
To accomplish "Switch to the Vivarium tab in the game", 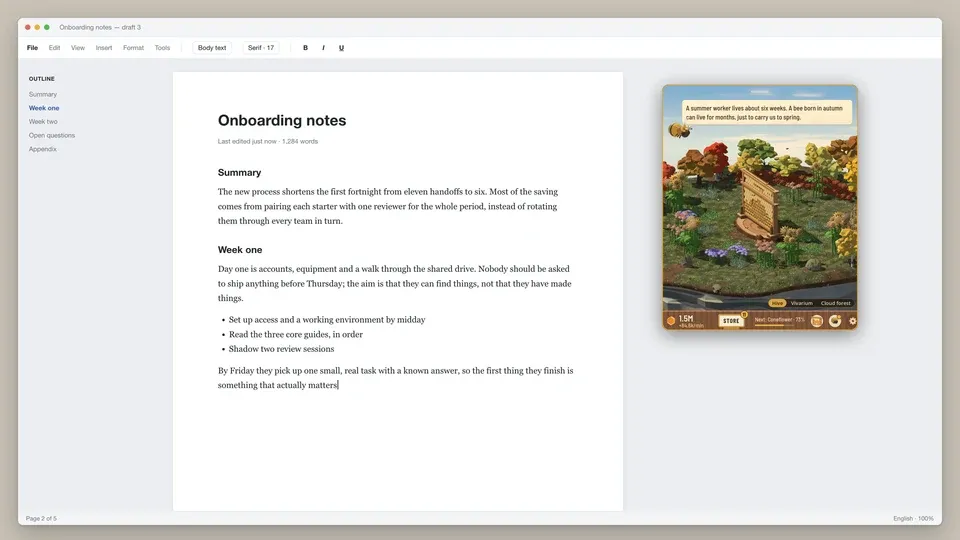I will (x=801, y=303).
